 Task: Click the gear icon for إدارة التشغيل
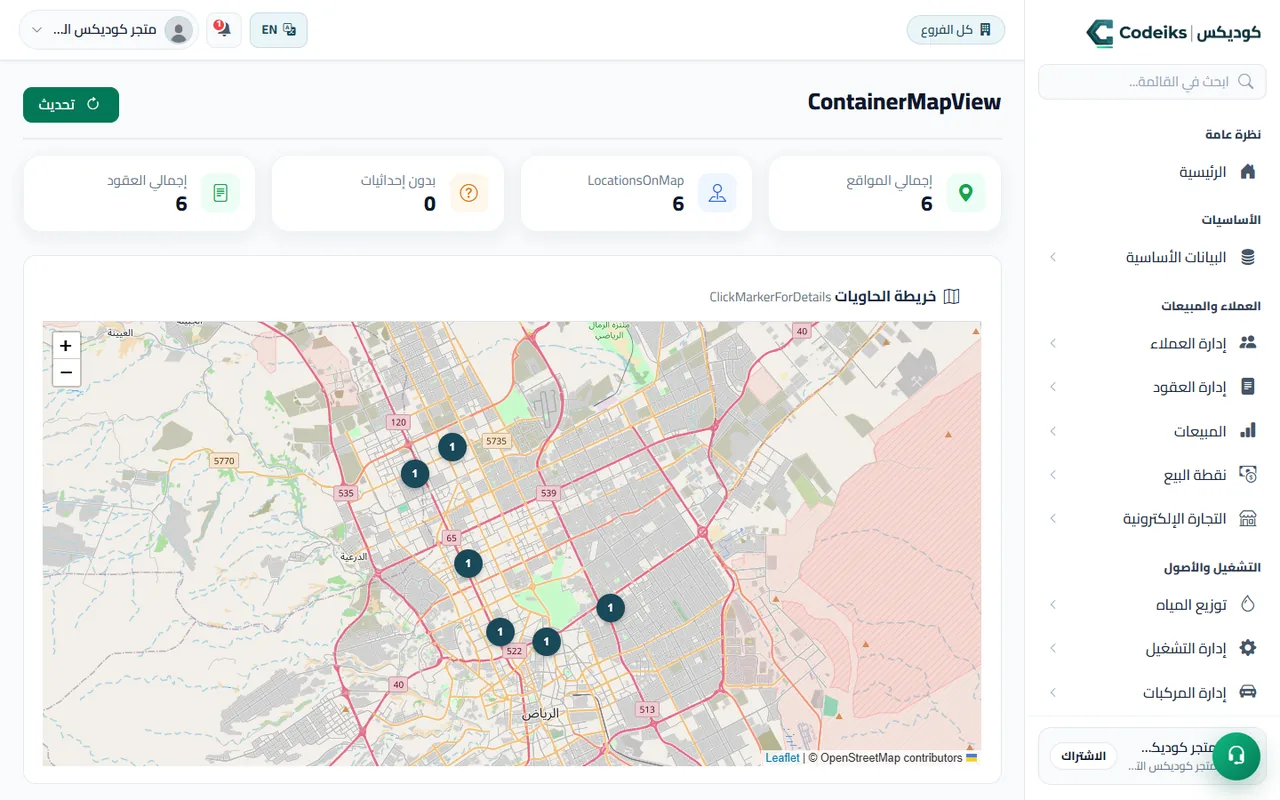1247,648
